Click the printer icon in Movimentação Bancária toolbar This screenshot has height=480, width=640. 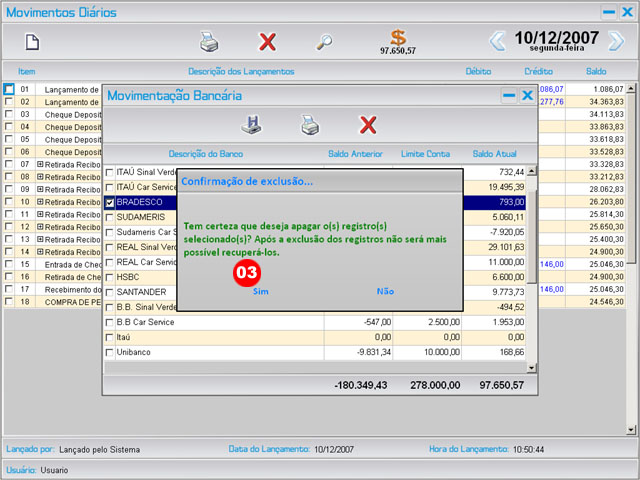pos(310,125)
